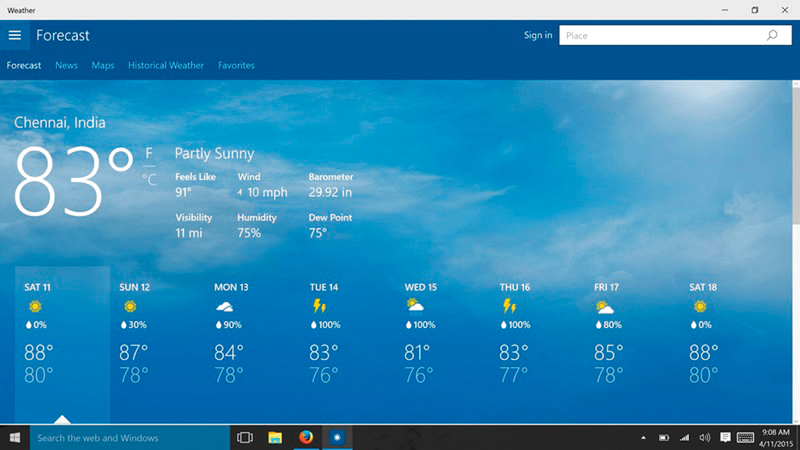Open the Historical Weather tab
800x450 pixels.
pos(166,65)
